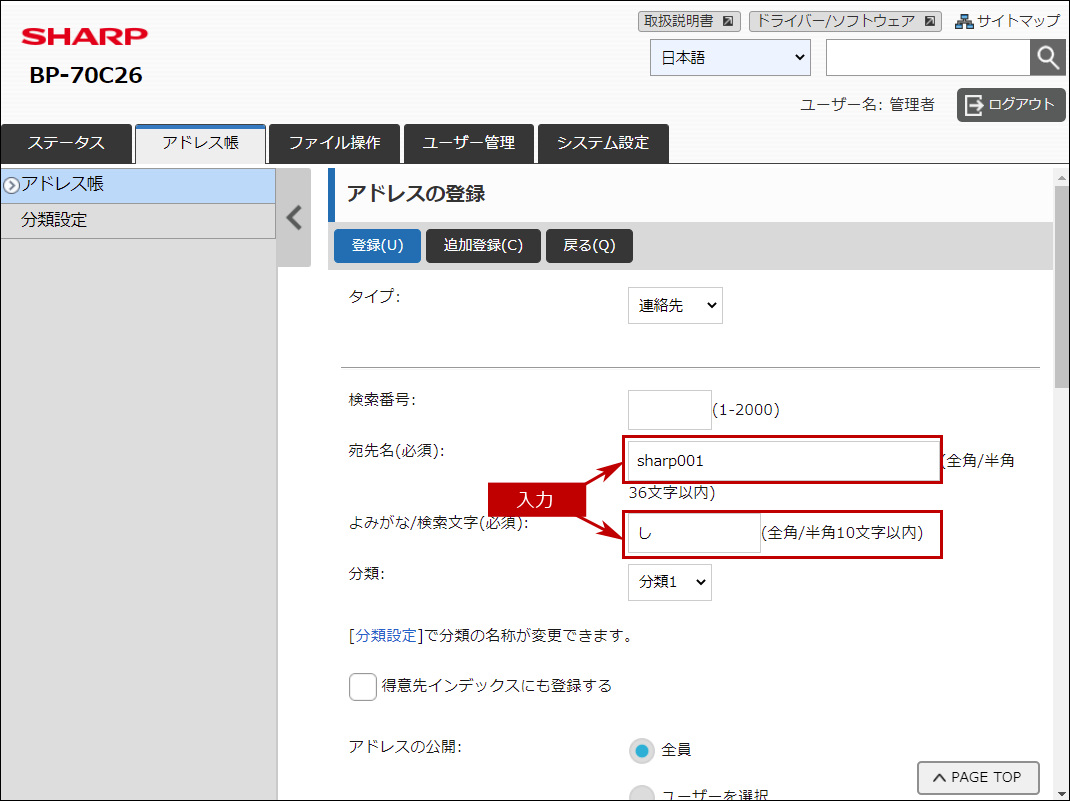Select アドレス帳 in the sidebar

[x=138, y=185]
